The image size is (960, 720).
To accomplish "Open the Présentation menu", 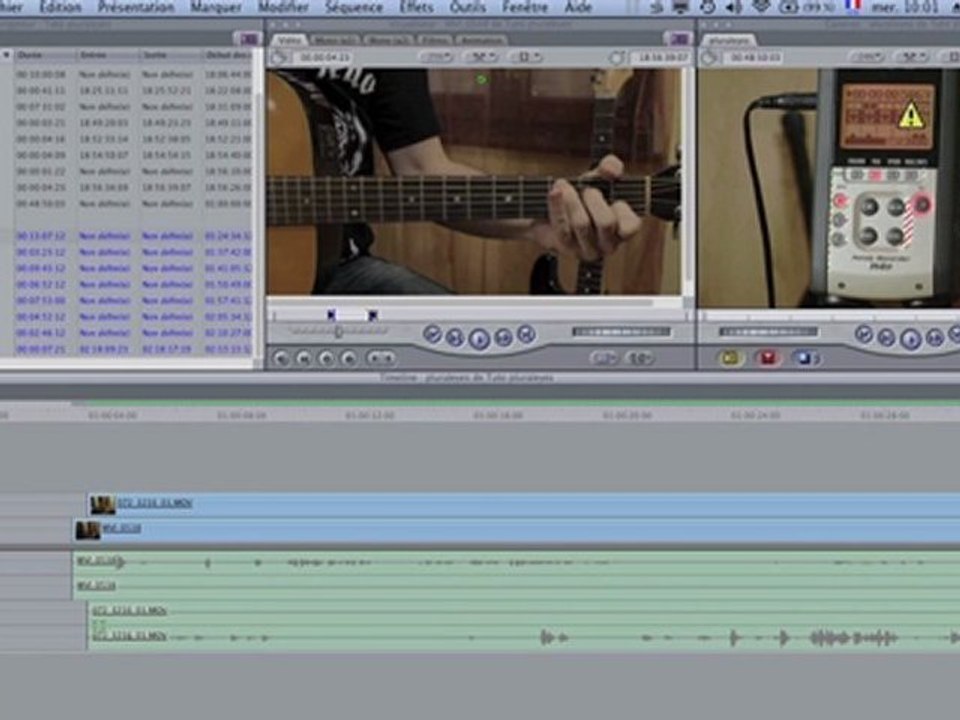I will click(x=136, y=7).
